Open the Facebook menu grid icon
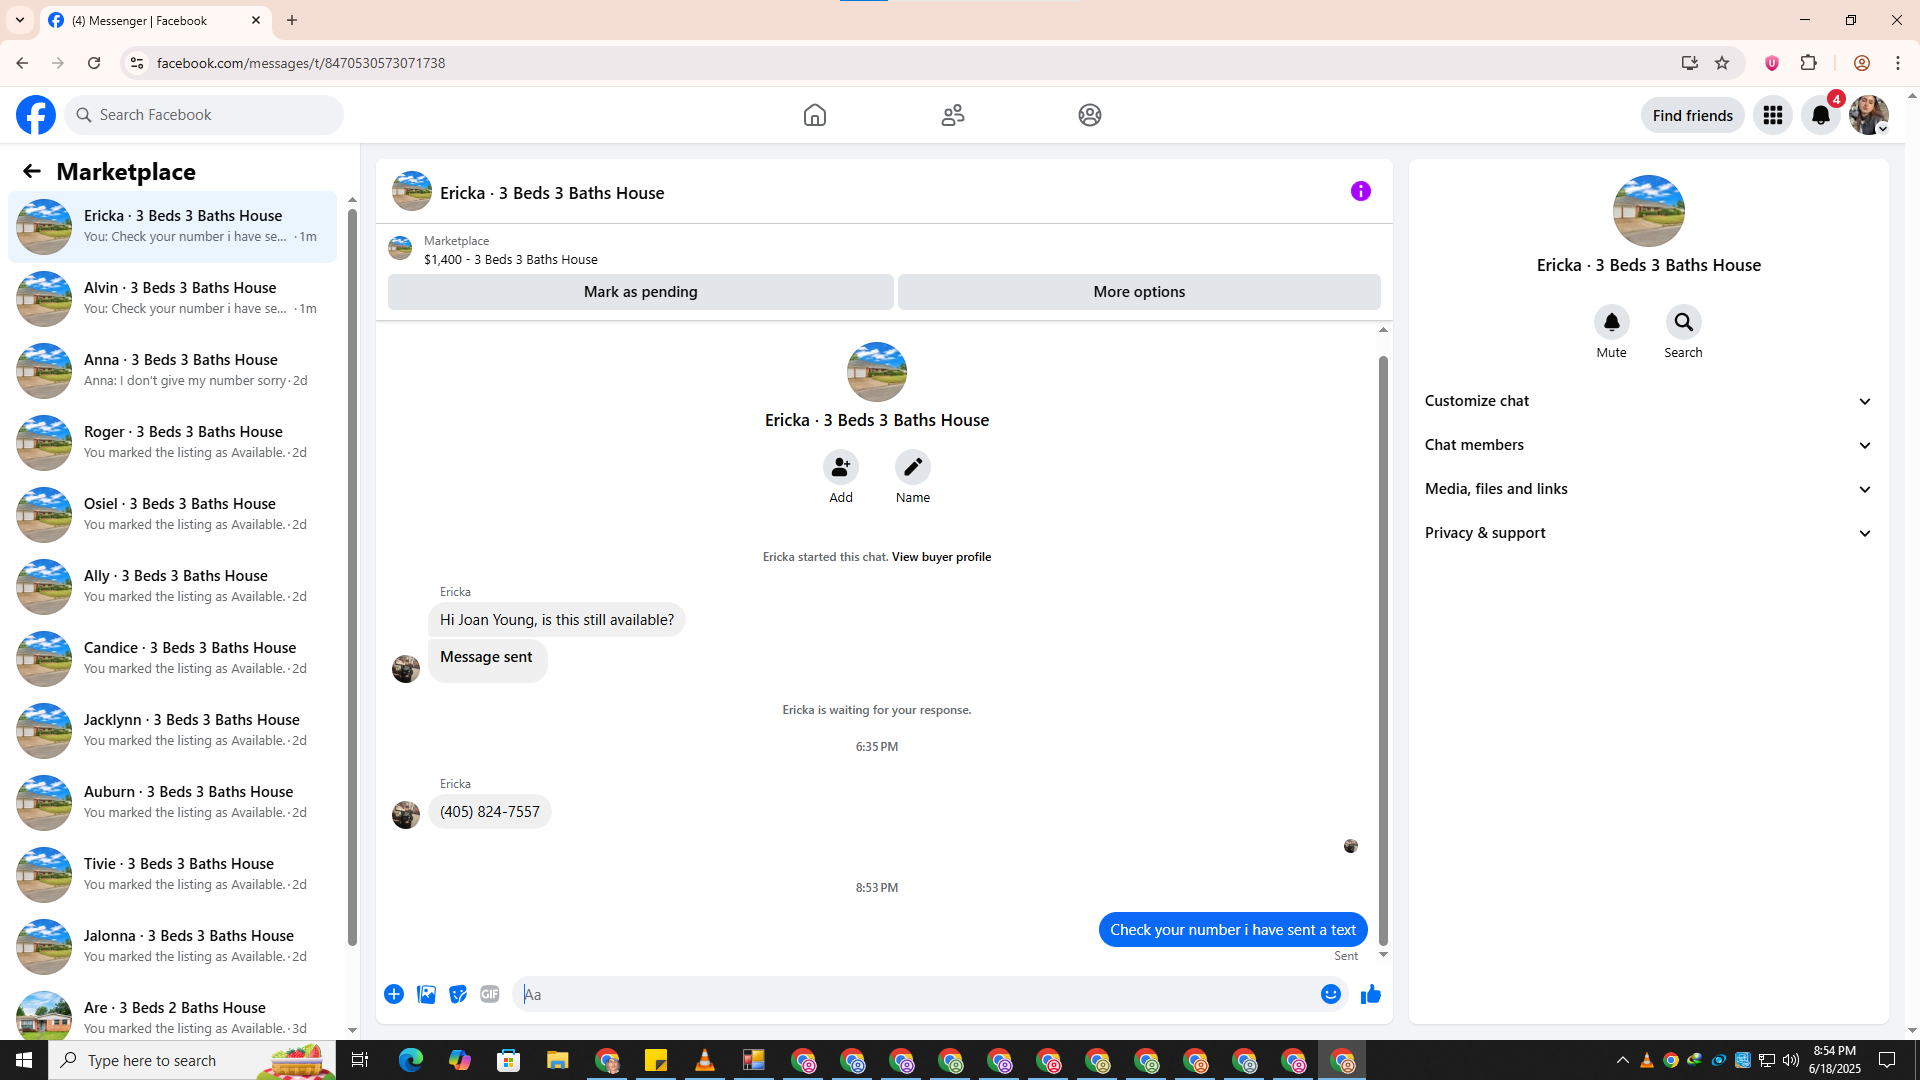This screenshot has height=1080, width=1920. 1773,115
